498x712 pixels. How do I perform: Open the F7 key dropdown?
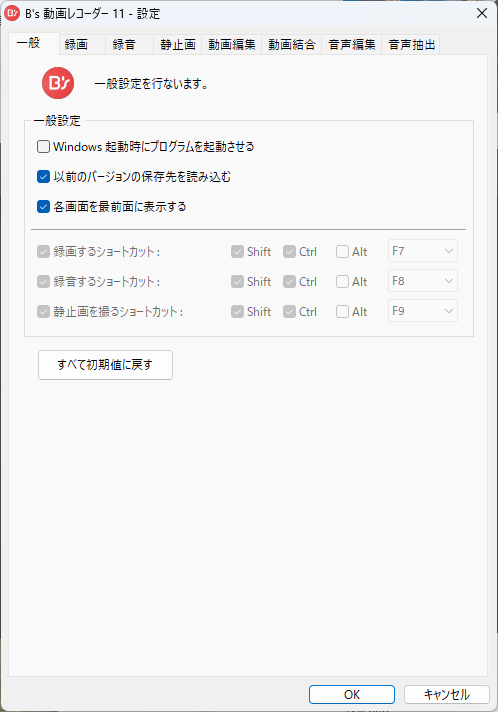click(423, 251)
